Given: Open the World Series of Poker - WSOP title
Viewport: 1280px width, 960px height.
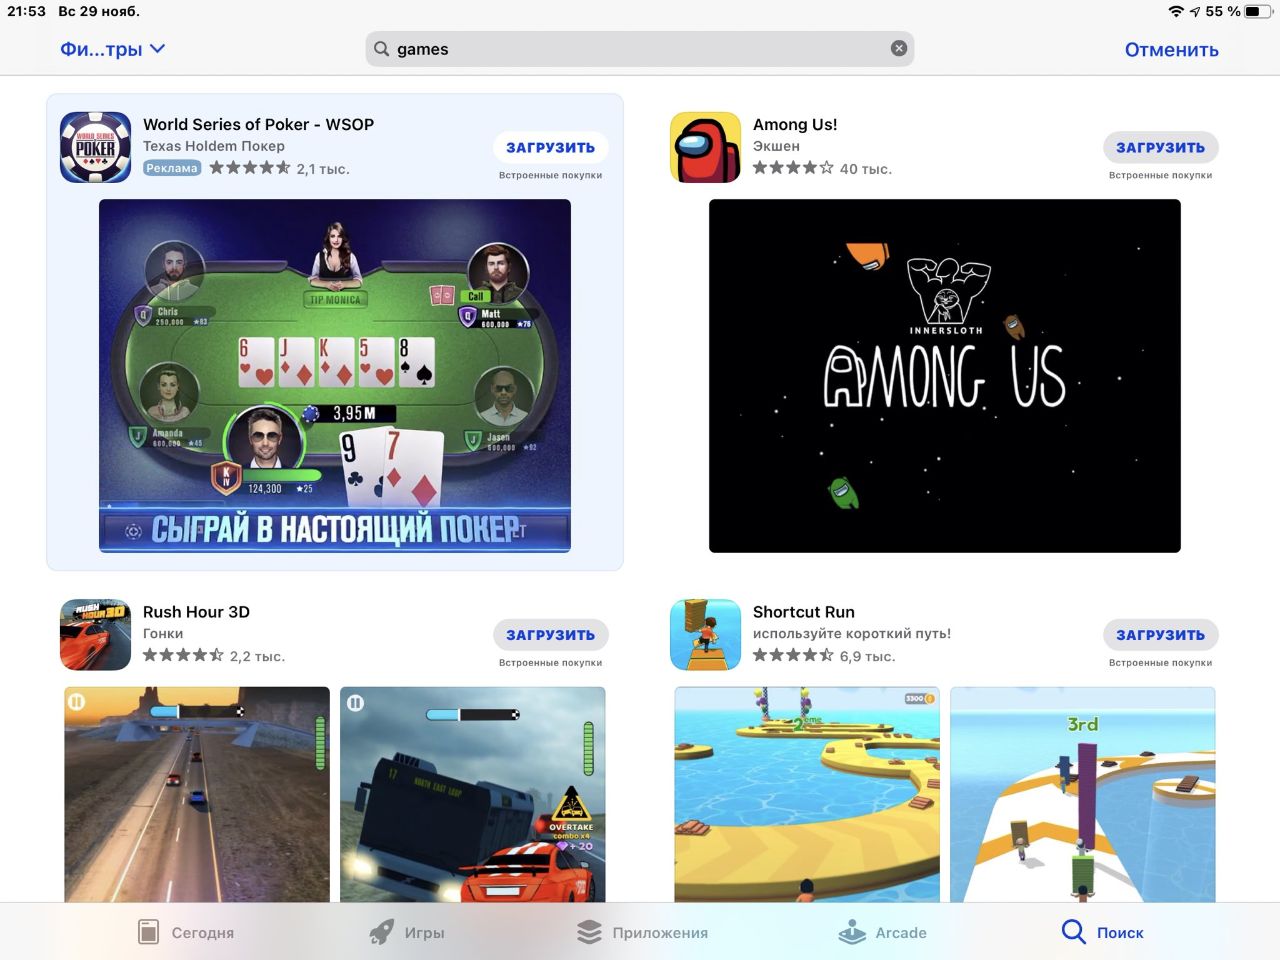Looking at the screenshot, I should click(258, 124).
